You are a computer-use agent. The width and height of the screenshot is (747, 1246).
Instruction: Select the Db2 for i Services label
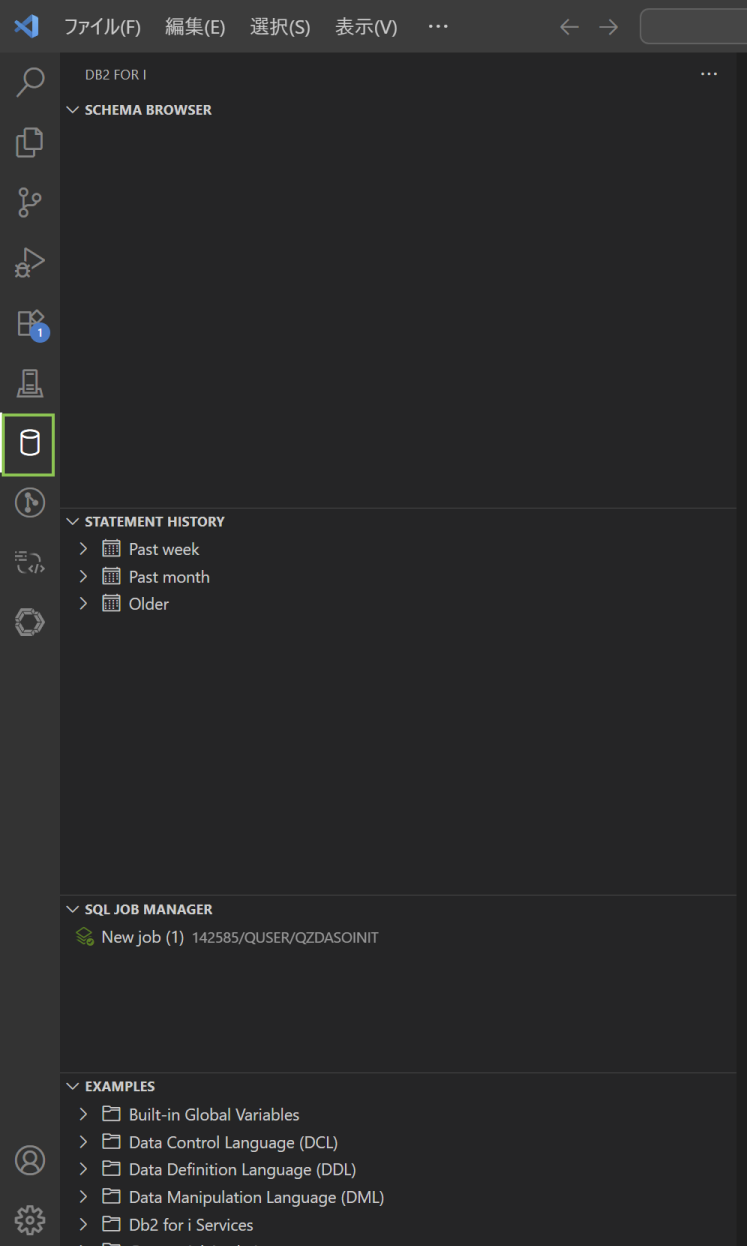coord(191,1224)
